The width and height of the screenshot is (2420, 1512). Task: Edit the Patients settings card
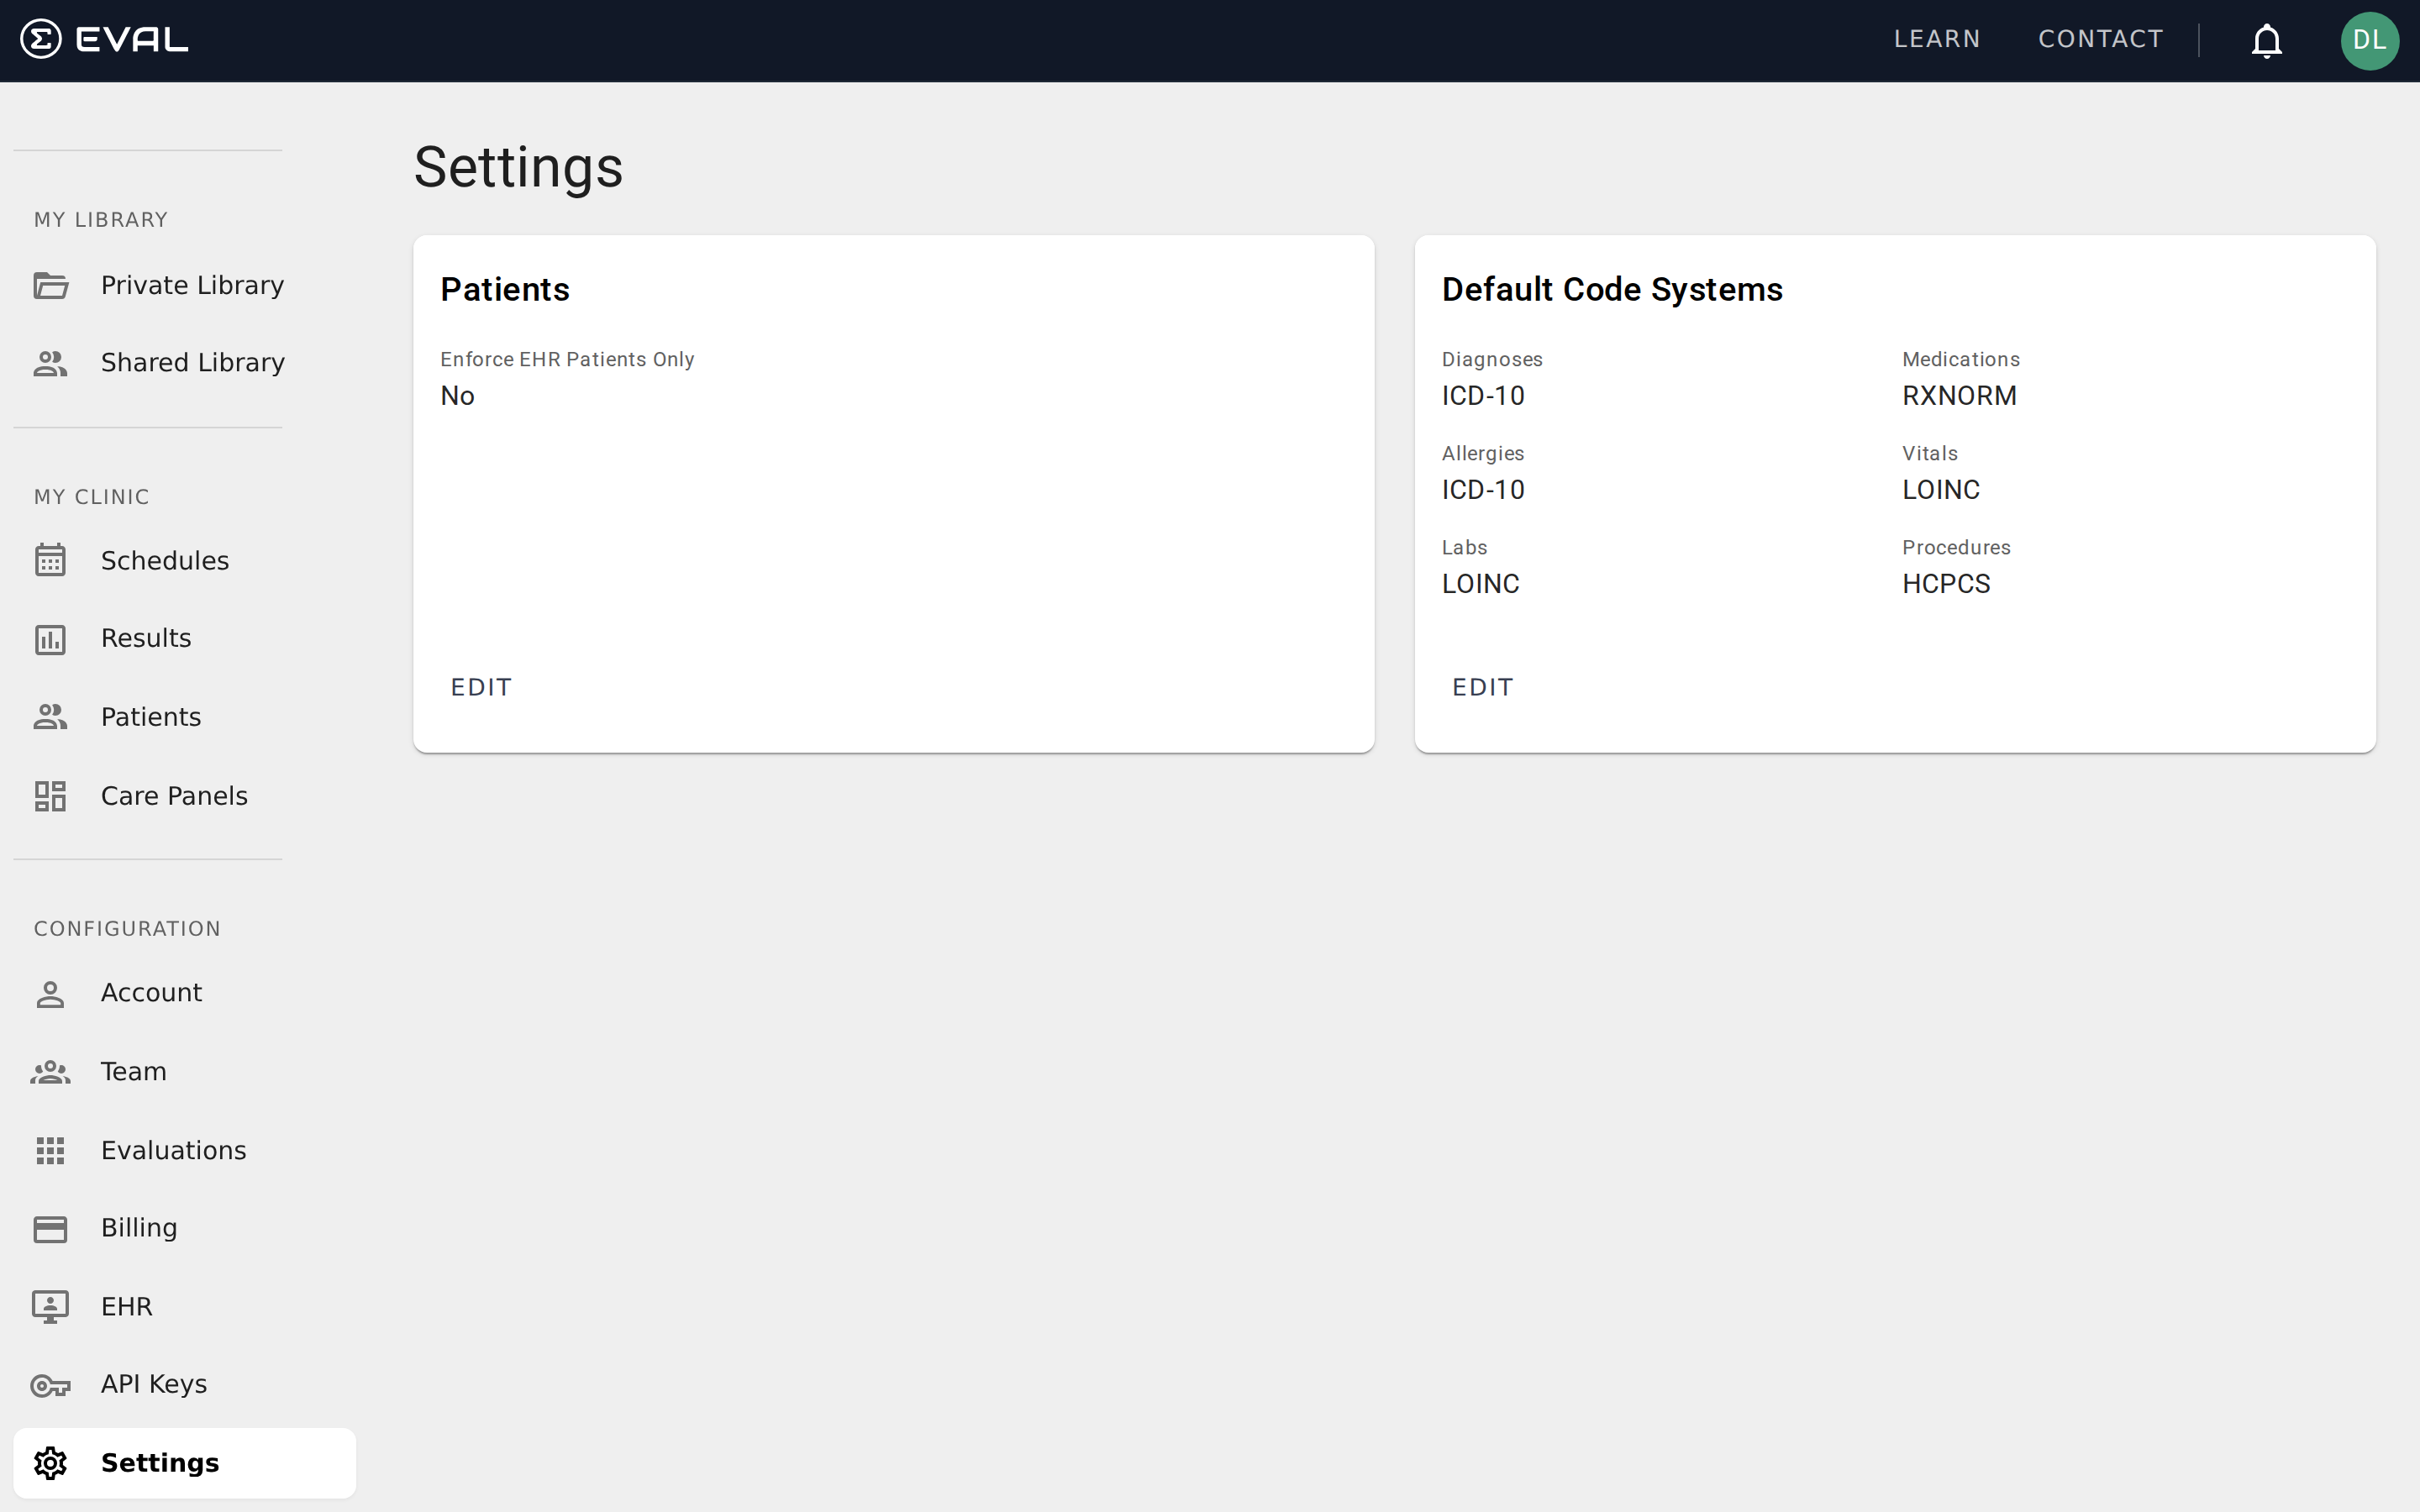coord(481,687)
